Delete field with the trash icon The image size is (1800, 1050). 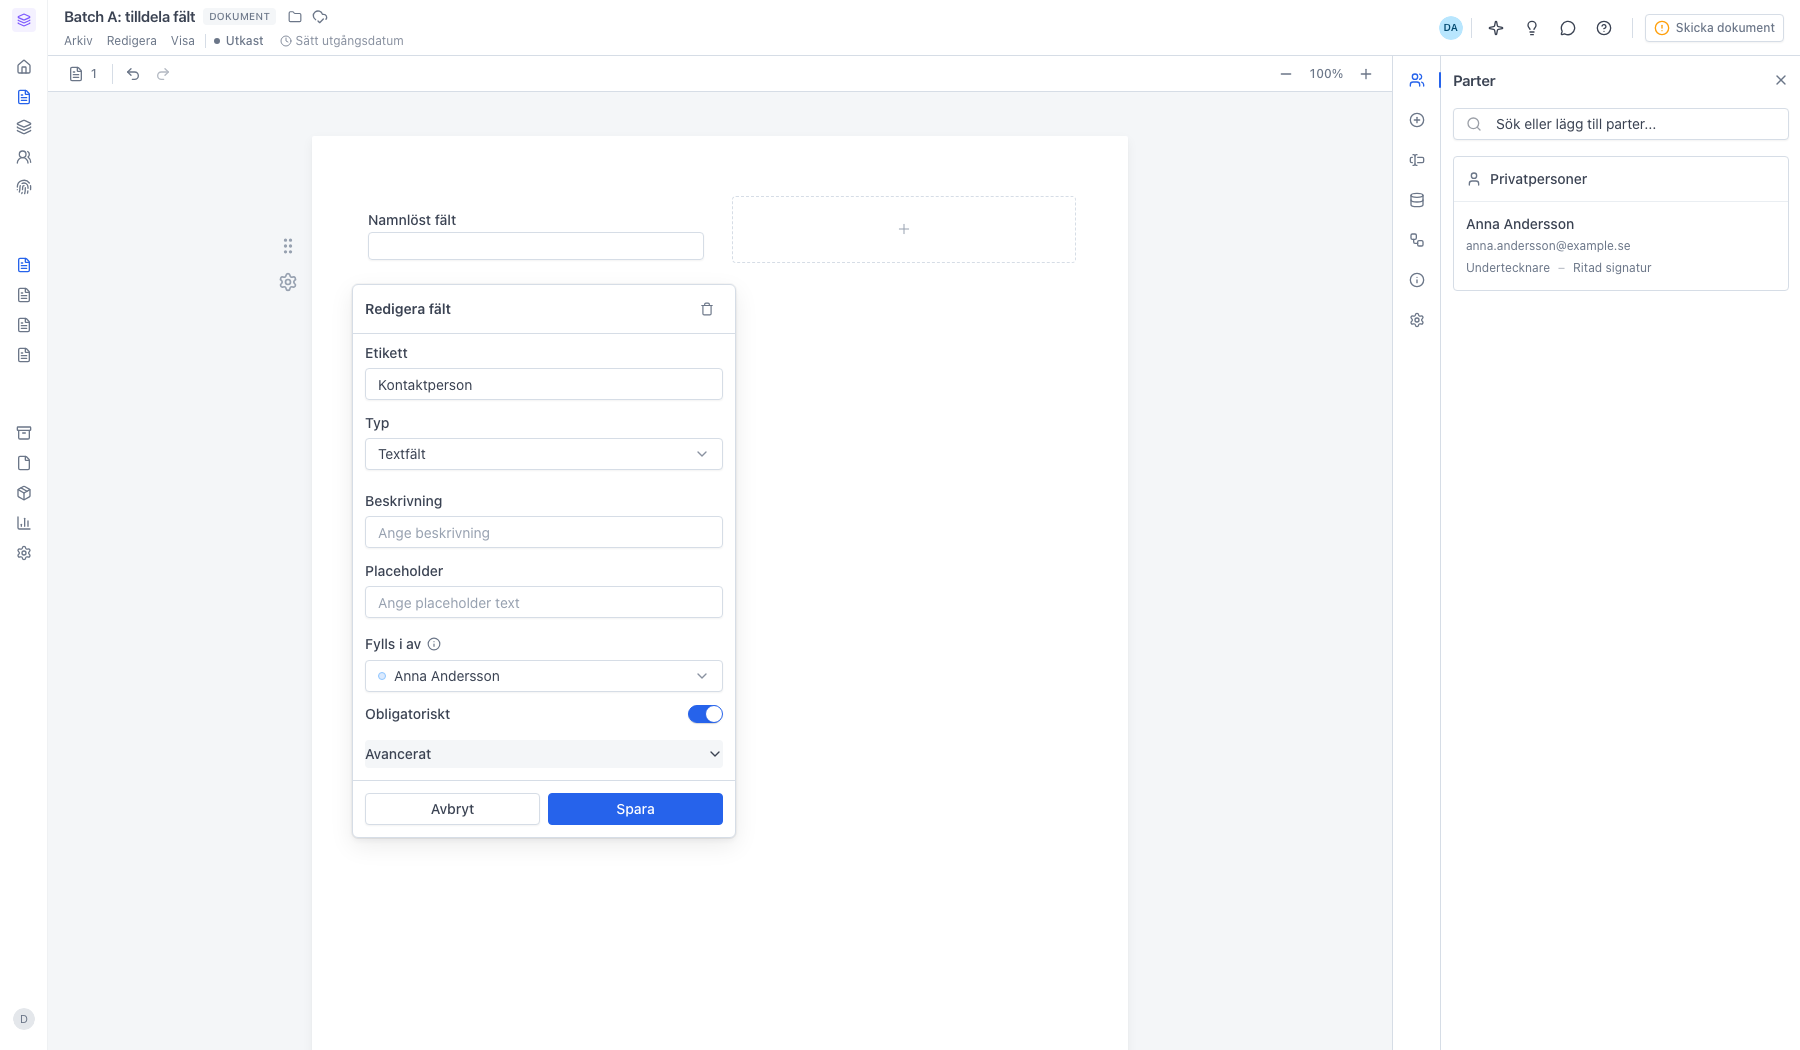707,309
